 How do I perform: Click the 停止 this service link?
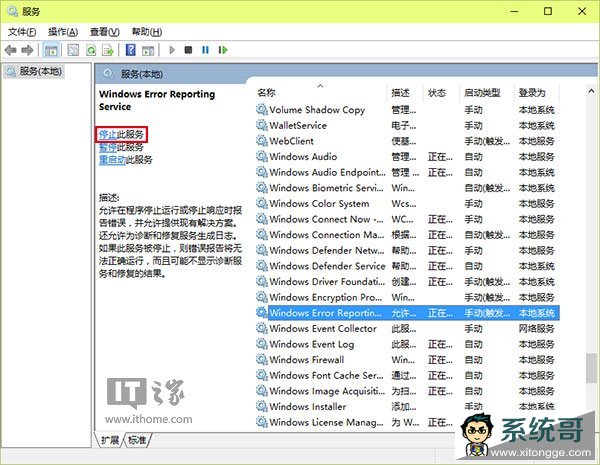(108, 134)
